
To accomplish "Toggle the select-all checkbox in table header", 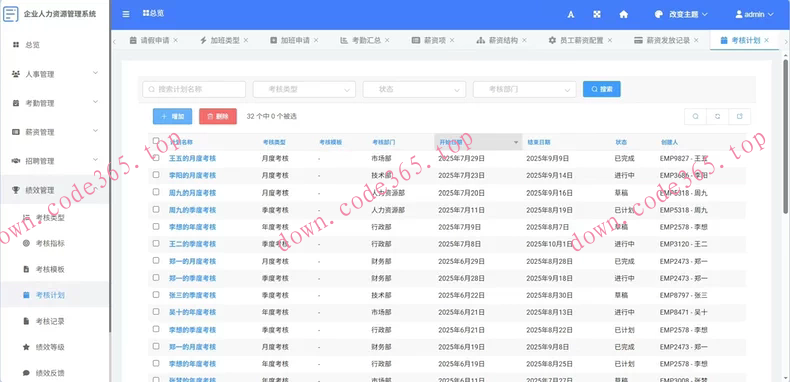I will [156, 141].
